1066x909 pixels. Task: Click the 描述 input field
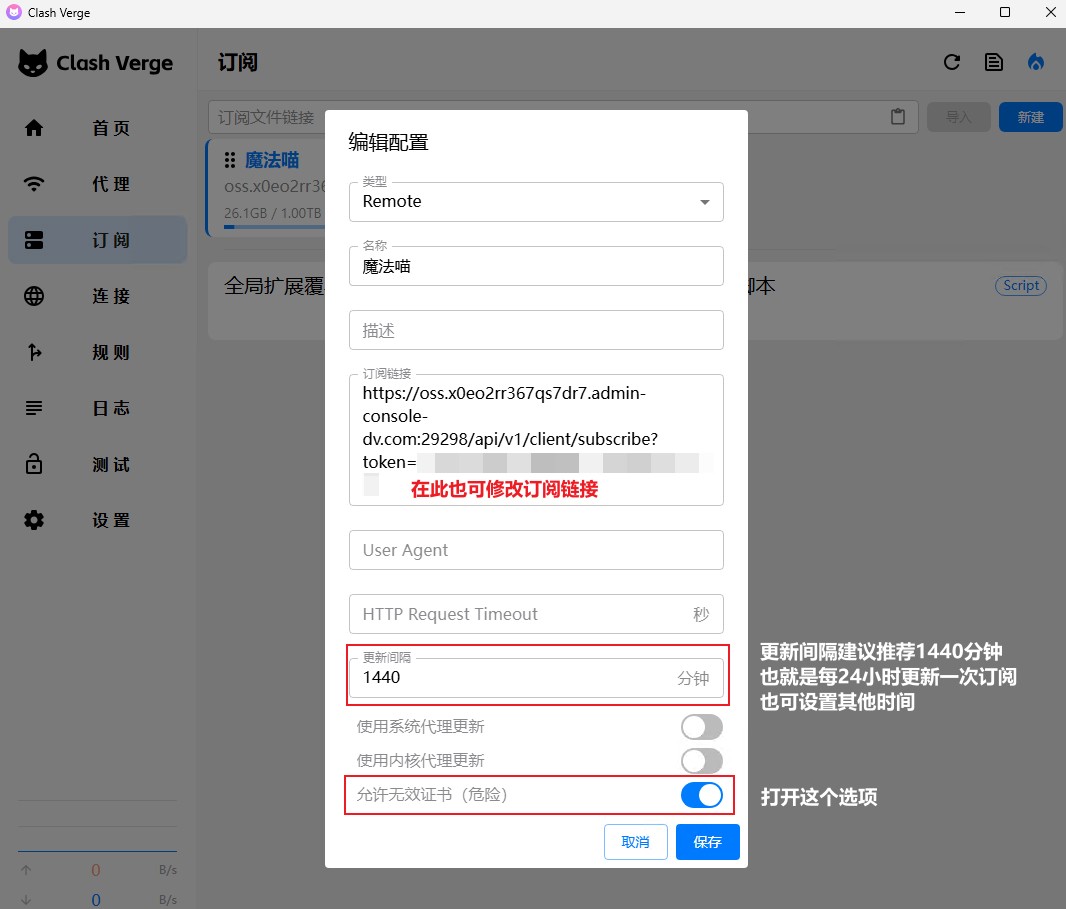(x=536, y=330)
